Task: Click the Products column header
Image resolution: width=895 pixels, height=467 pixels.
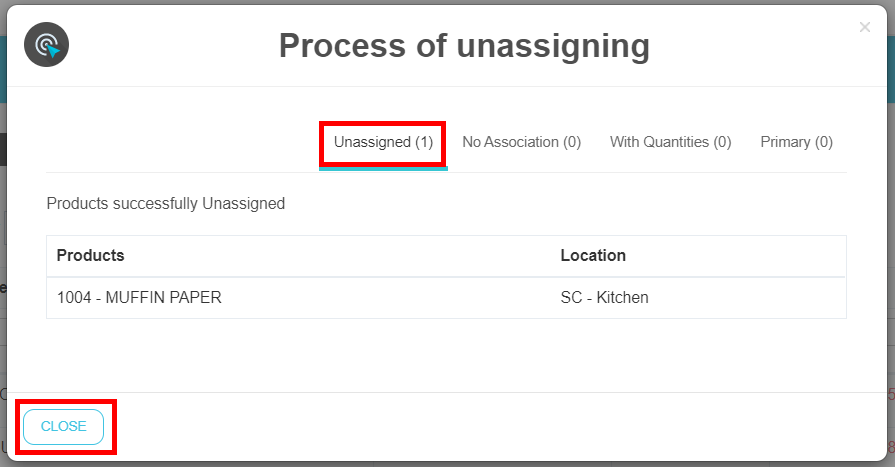Action: tap(90, 256)
